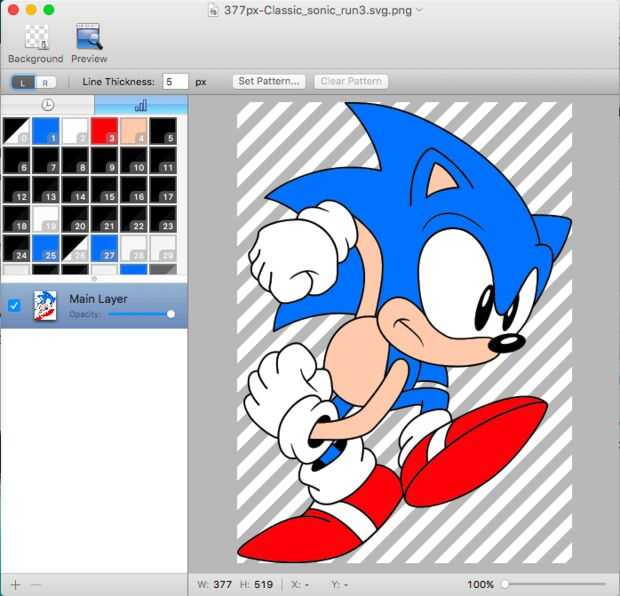Screen dimensions: 620x596
Task: Select the R mouse button segment
Action: (45, 82)
